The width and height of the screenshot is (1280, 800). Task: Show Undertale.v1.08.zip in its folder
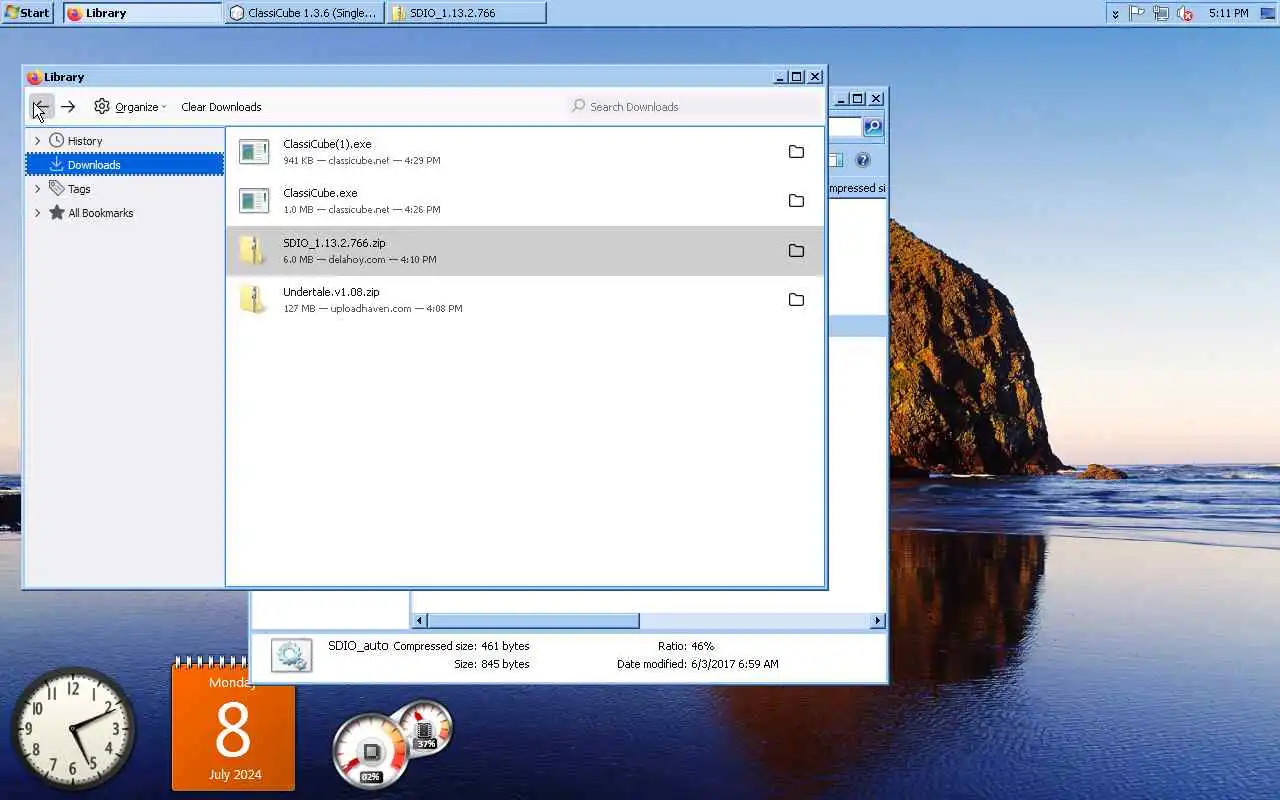(796, 300)
